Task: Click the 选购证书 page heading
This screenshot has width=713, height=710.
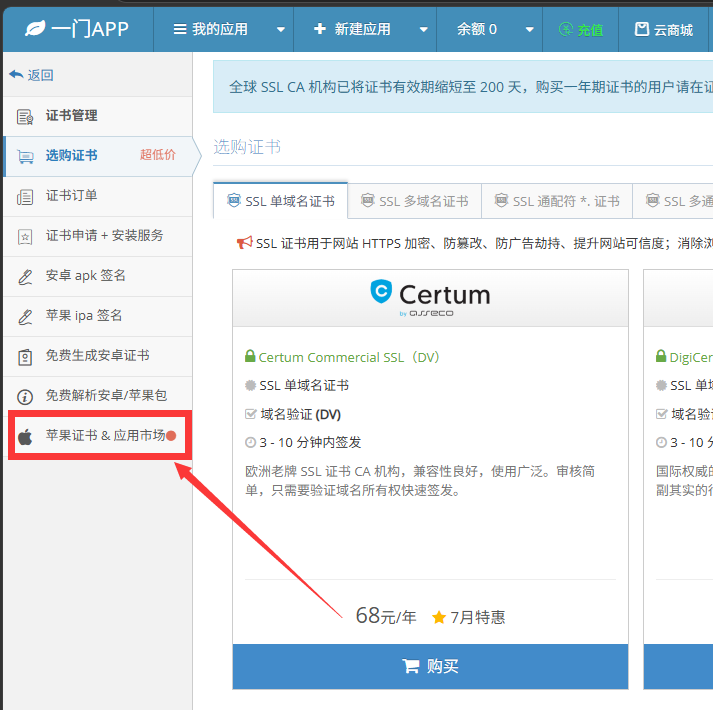Action: pos(247,147)
